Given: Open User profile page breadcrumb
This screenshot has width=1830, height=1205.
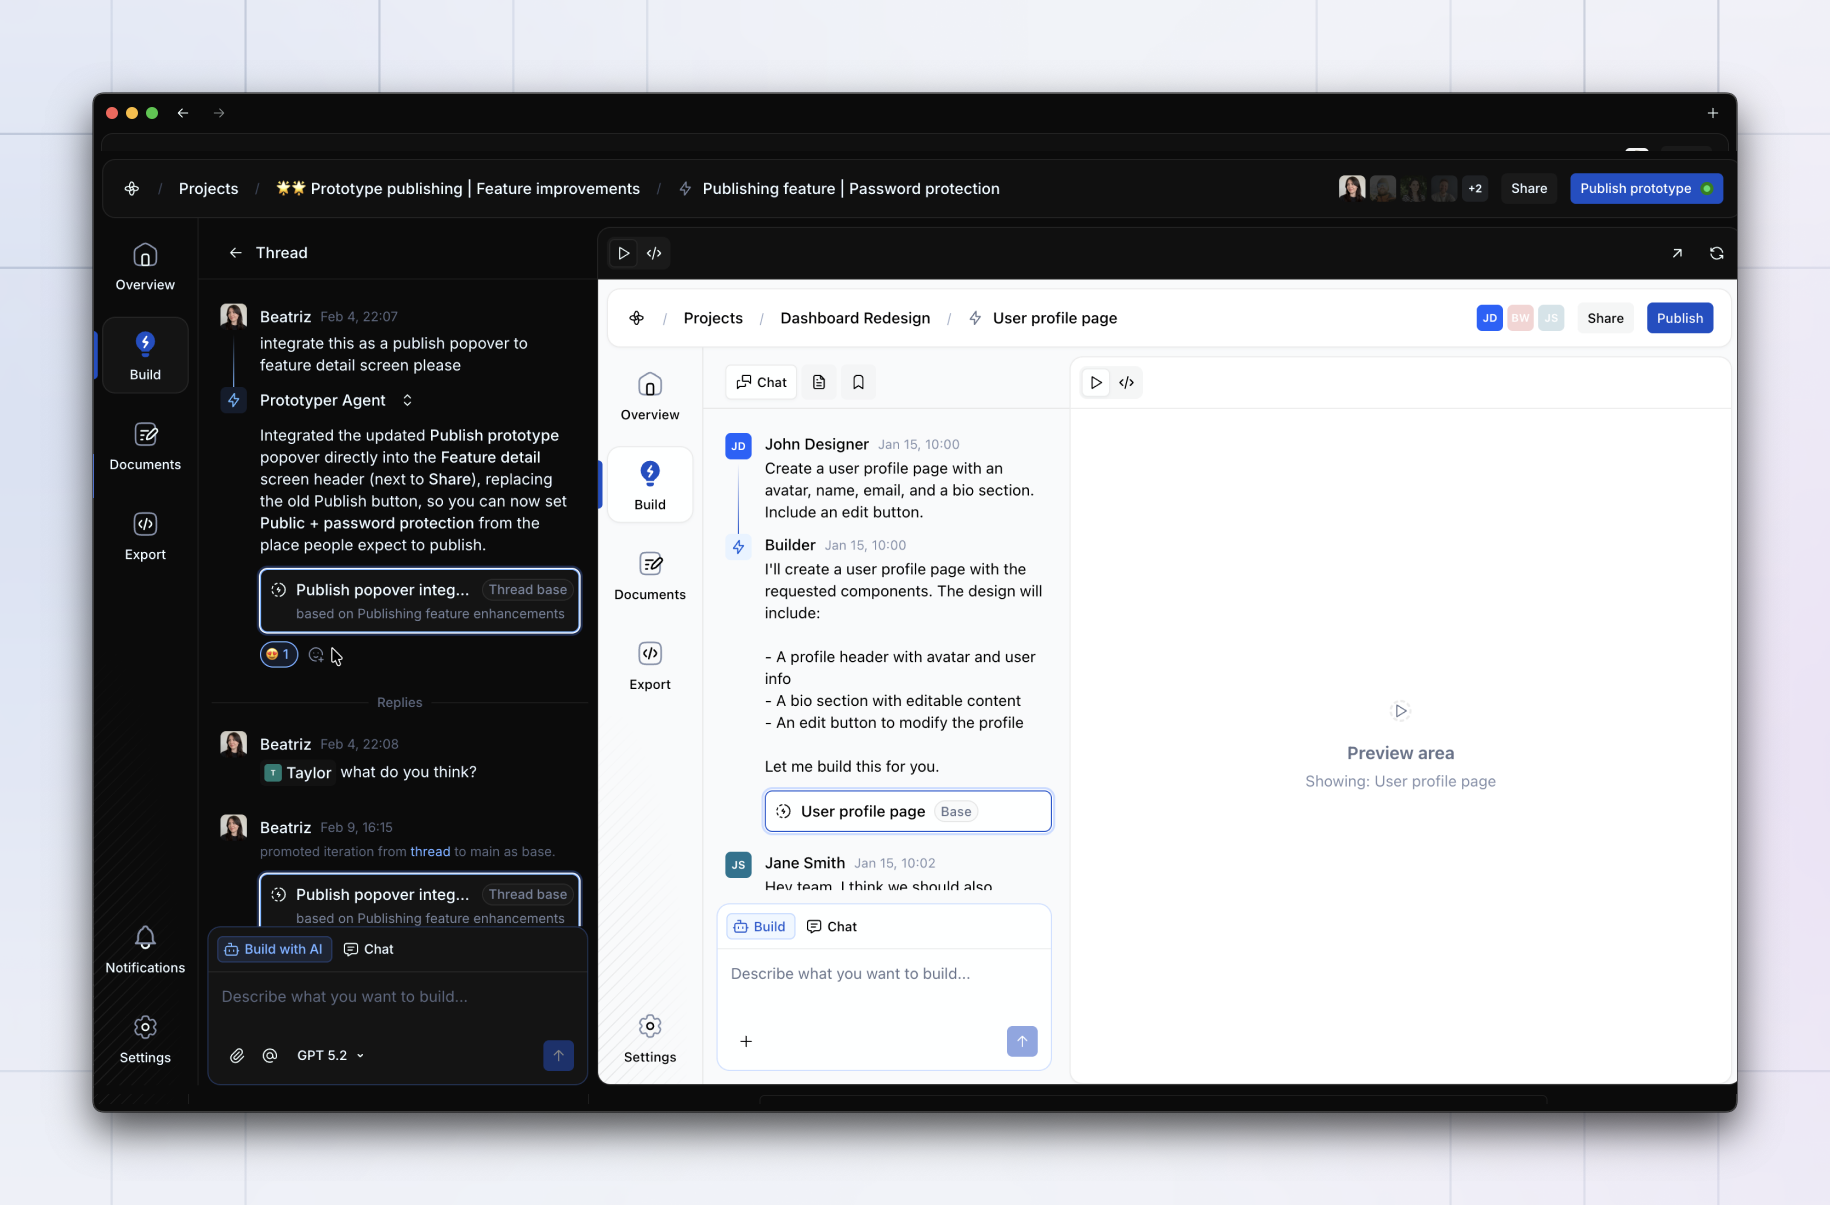Looking at the screenshot, I should tap(1043, 318).
